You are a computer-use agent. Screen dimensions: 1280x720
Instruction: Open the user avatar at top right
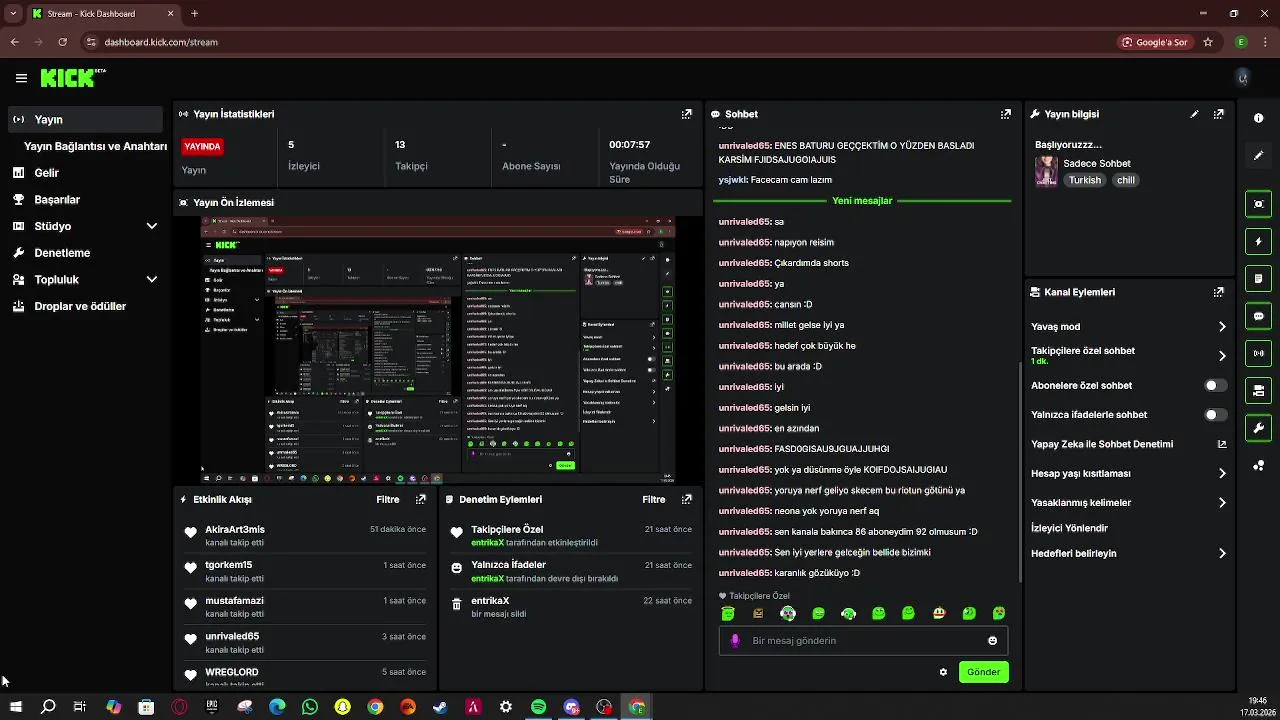pyautogui.click(x=1242, y=78)
